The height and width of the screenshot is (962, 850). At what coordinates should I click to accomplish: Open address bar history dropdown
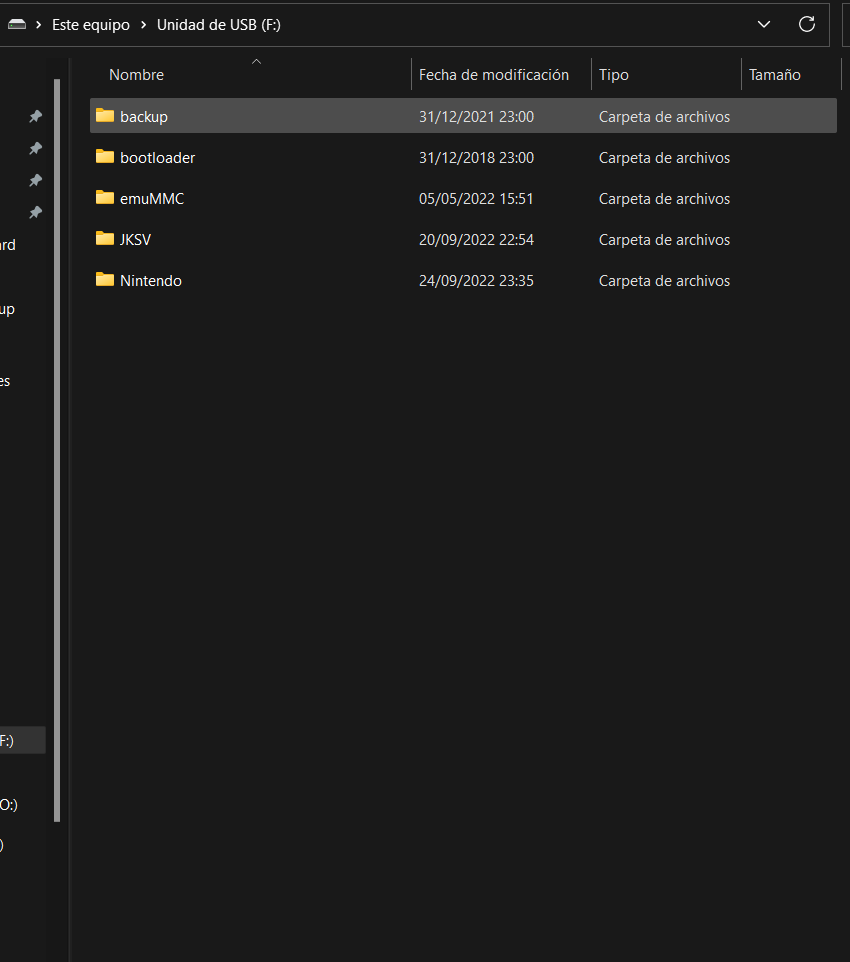click(763, 25)
